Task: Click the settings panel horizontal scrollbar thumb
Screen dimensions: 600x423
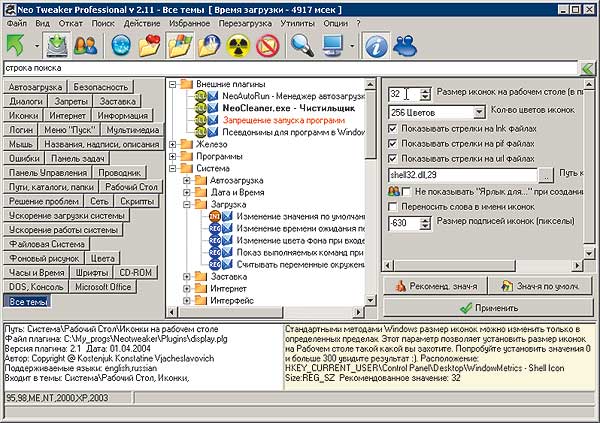Action: [455, 265]
